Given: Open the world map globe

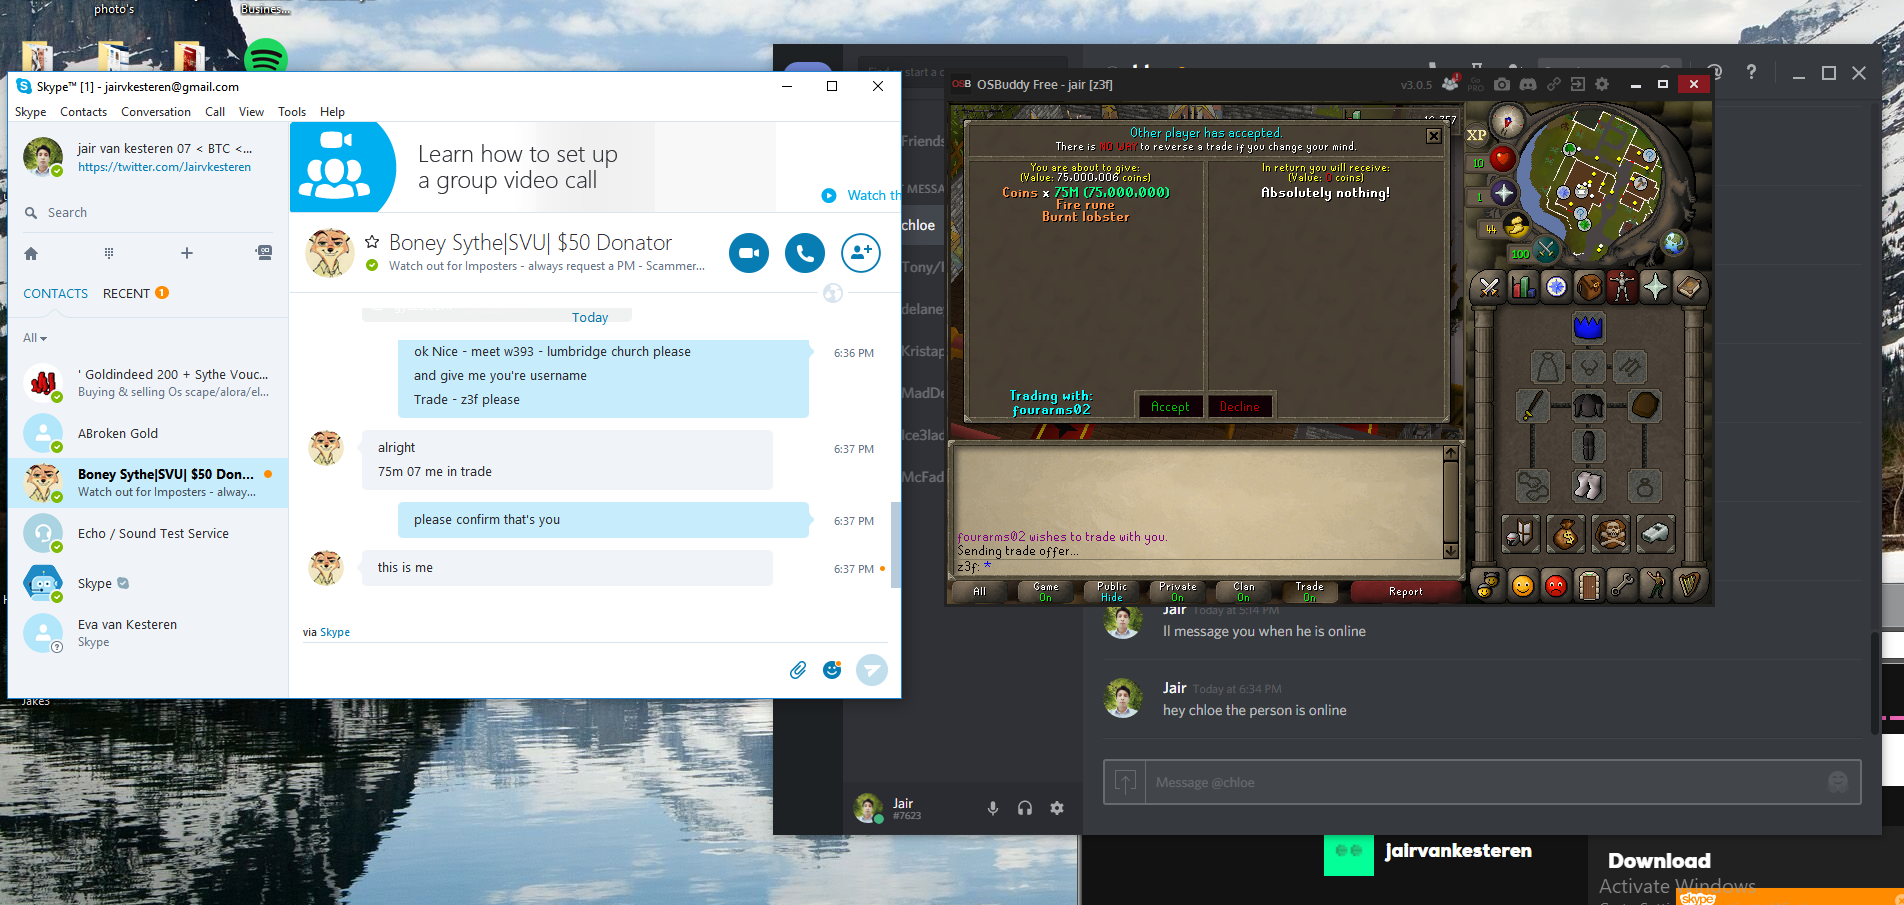Looking at the screenshot, I should (x=1674, y=242).
